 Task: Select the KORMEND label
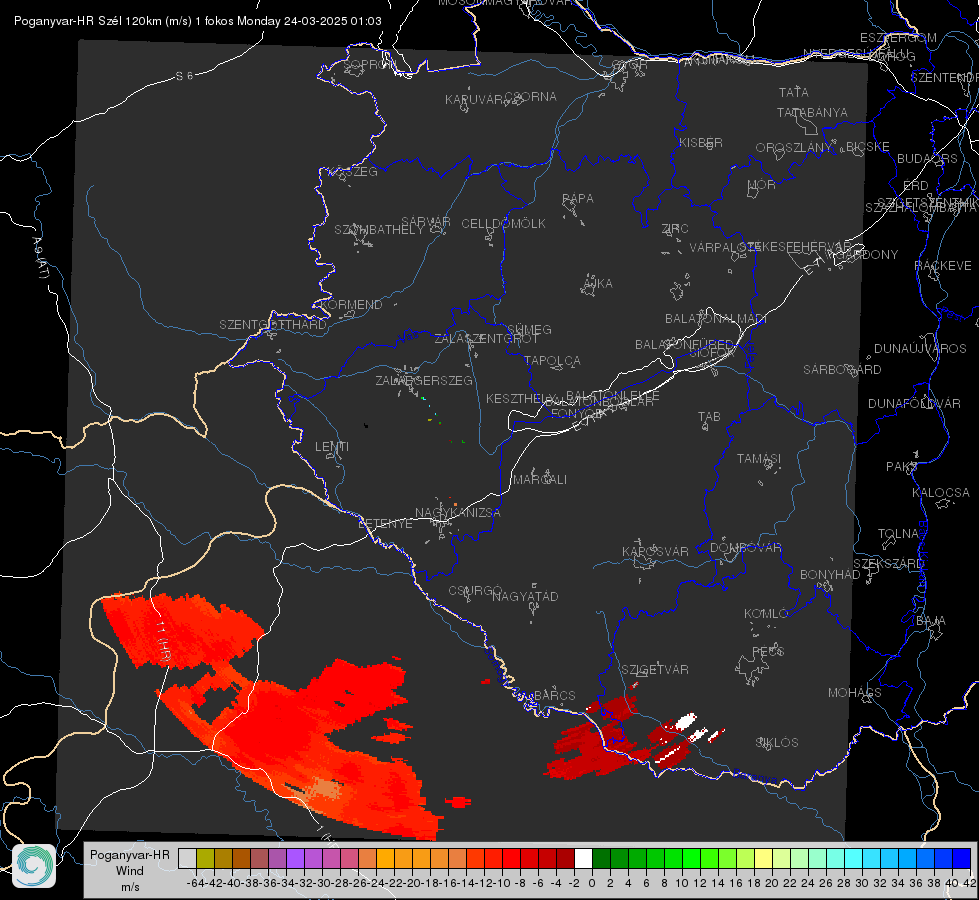(351, 305)
